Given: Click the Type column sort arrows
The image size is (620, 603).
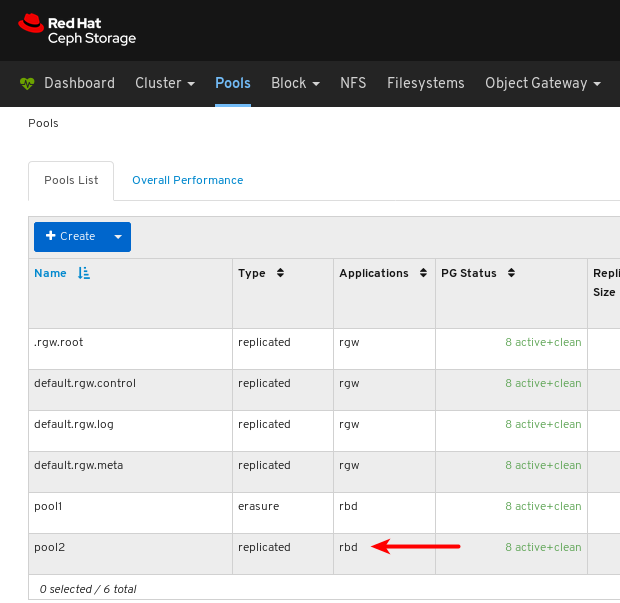Looking at the screenshot, I should [280, 273].
